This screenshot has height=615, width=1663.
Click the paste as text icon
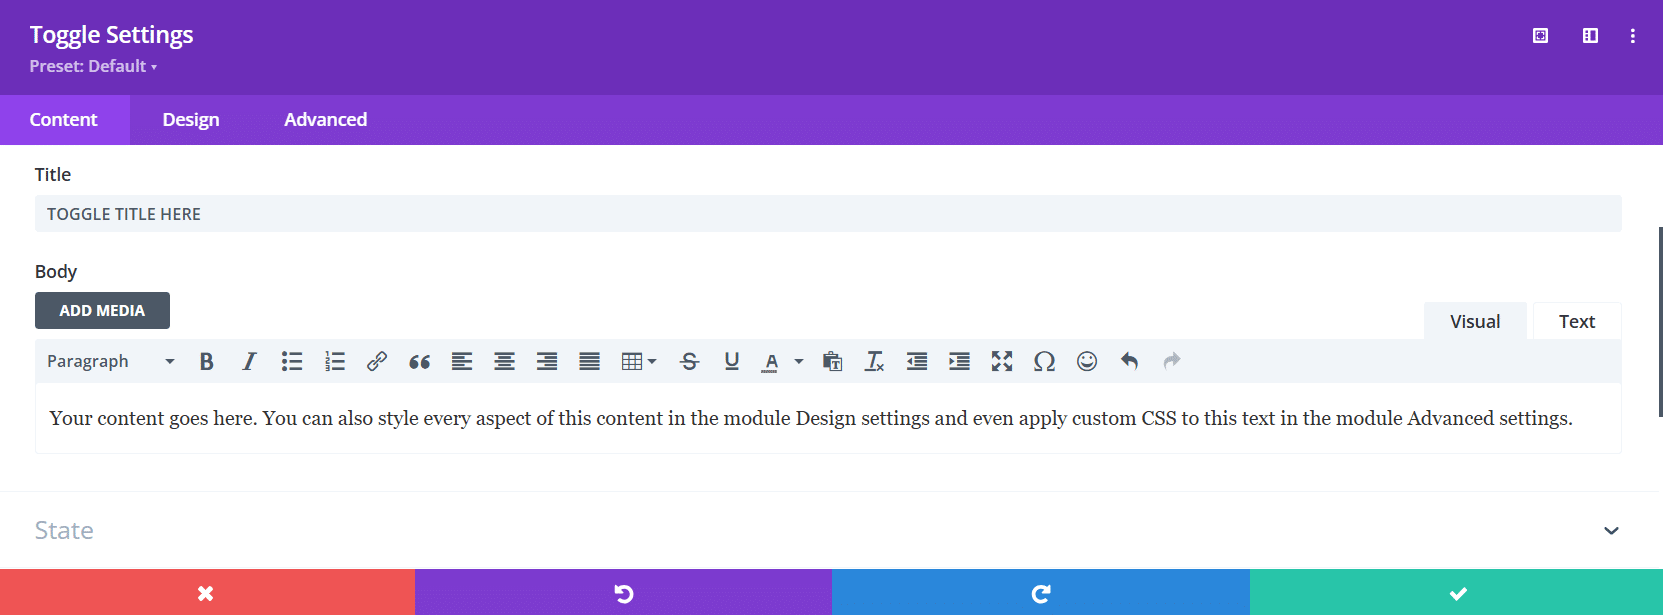(x=832, y=362)
